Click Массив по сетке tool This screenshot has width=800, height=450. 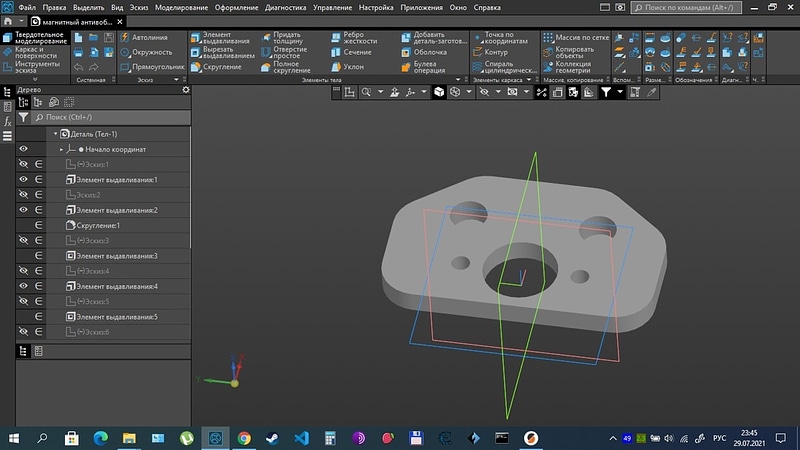coord(576,38)
